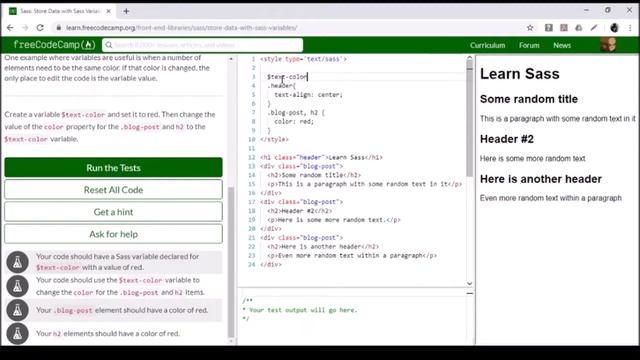Viewport: 640px width, 360px height.
Task: Click the '.header{' line in editor
Action: coord(282,86)
